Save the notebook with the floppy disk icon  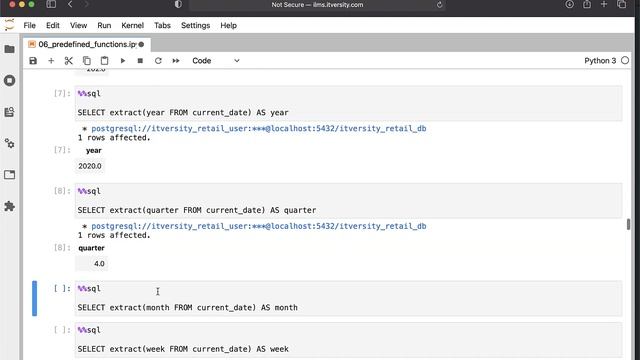pyautogui.click(x=33, y=61)
